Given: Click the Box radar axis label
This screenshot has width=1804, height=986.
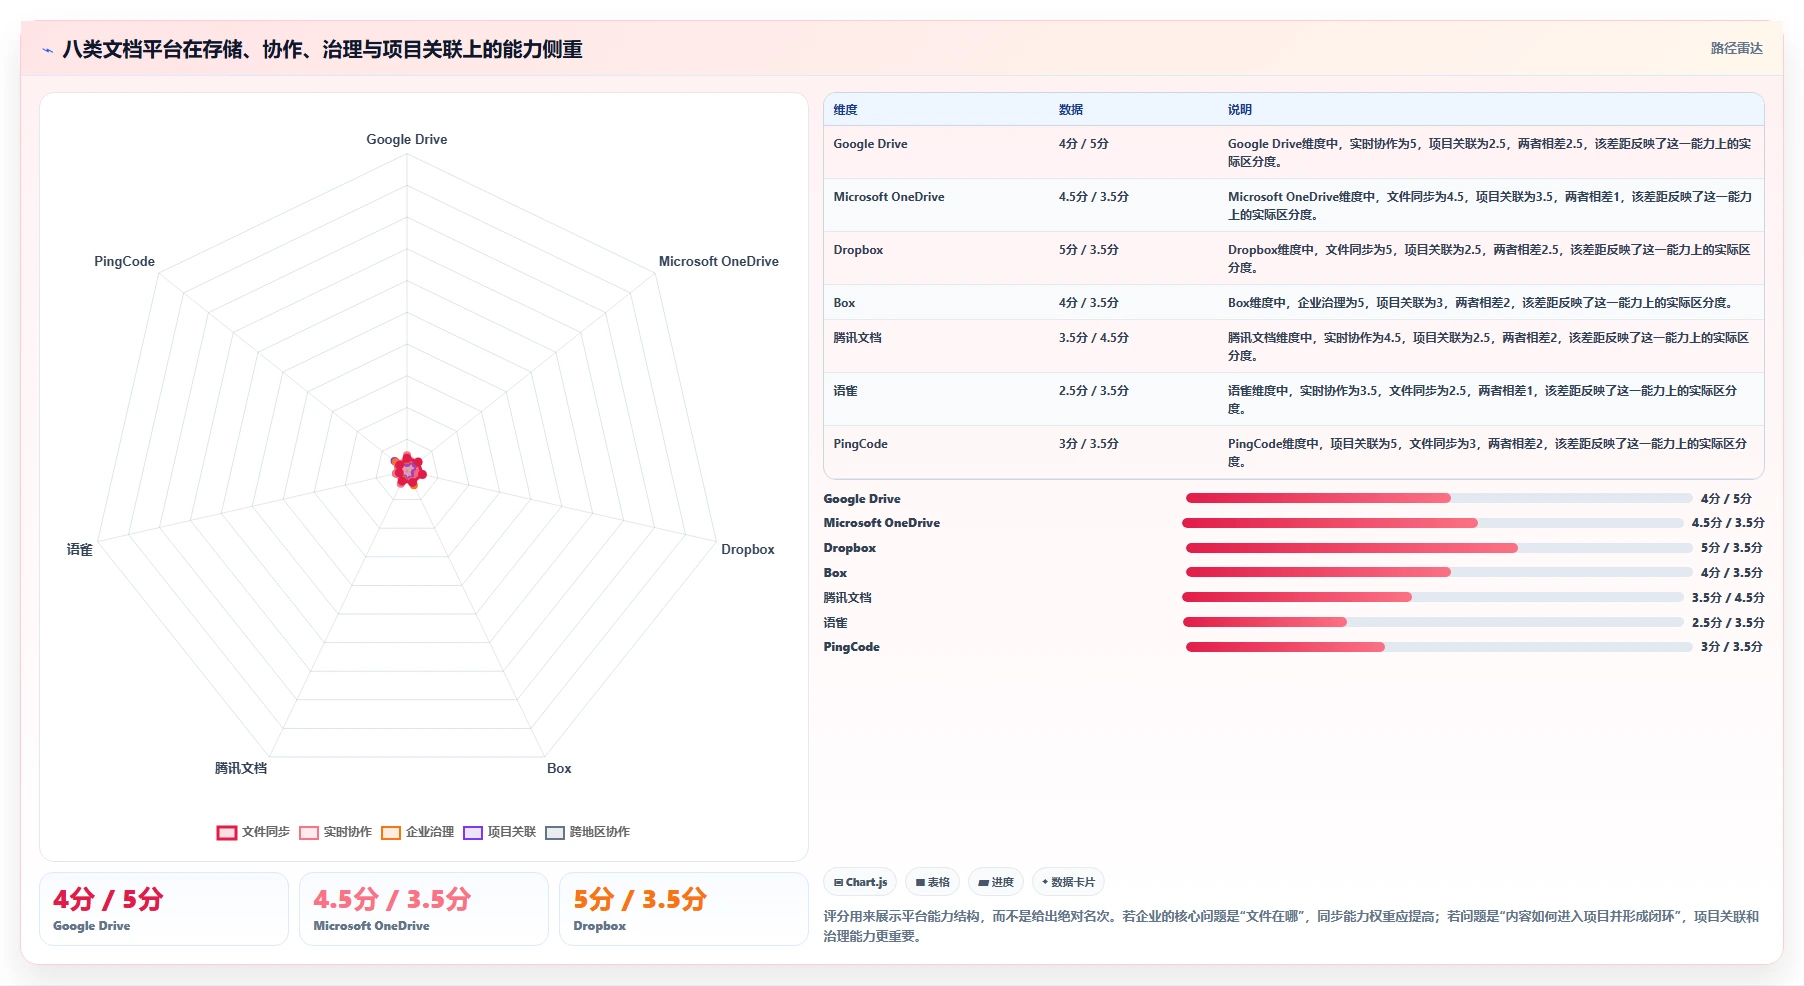Looking at the screenshot, I should pos(559,769).
